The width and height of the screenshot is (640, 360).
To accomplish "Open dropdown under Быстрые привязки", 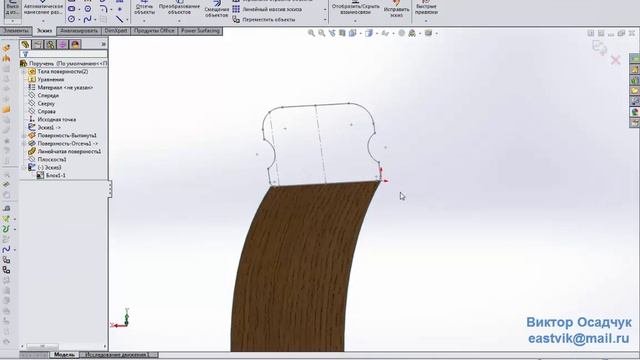I will [426, 20].
